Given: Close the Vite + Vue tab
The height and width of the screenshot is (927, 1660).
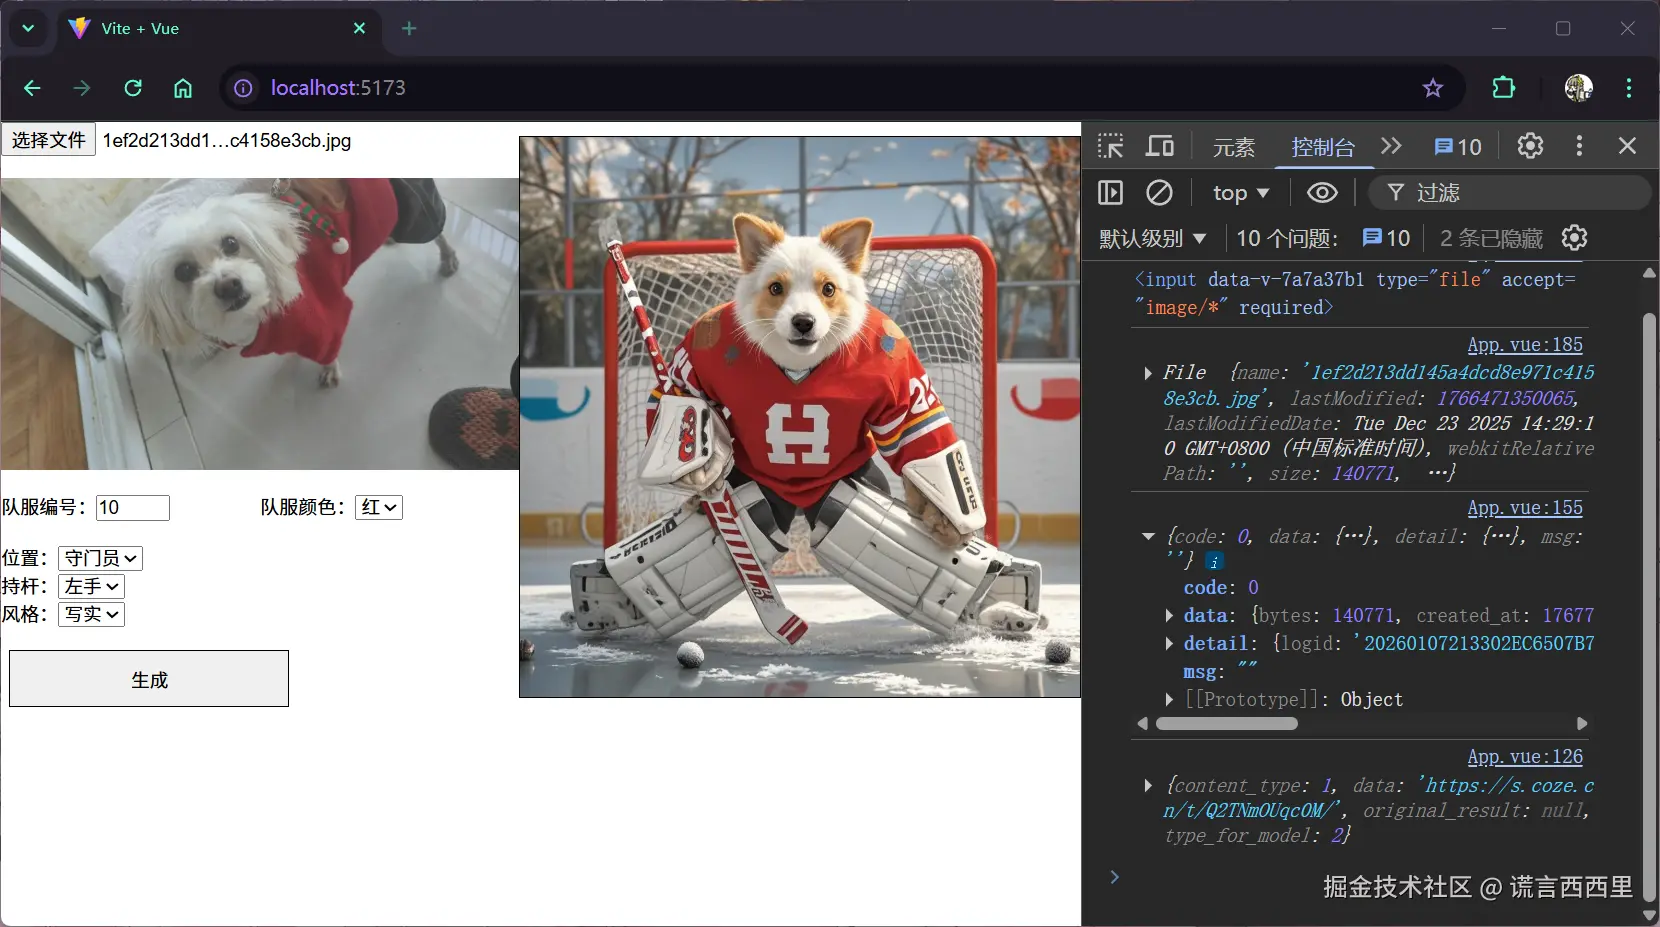Looking at the screenshot, I should pyautogui.click(x=360, y=28).
